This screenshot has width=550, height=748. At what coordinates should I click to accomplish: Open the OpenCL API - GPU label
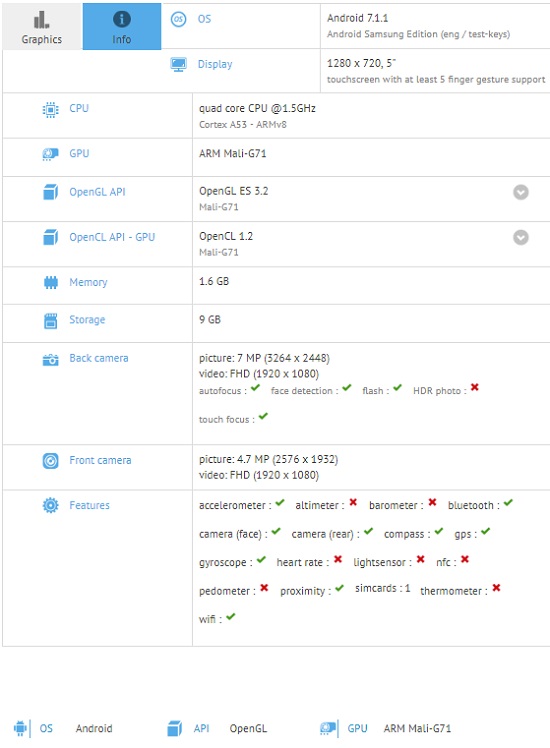112,237
